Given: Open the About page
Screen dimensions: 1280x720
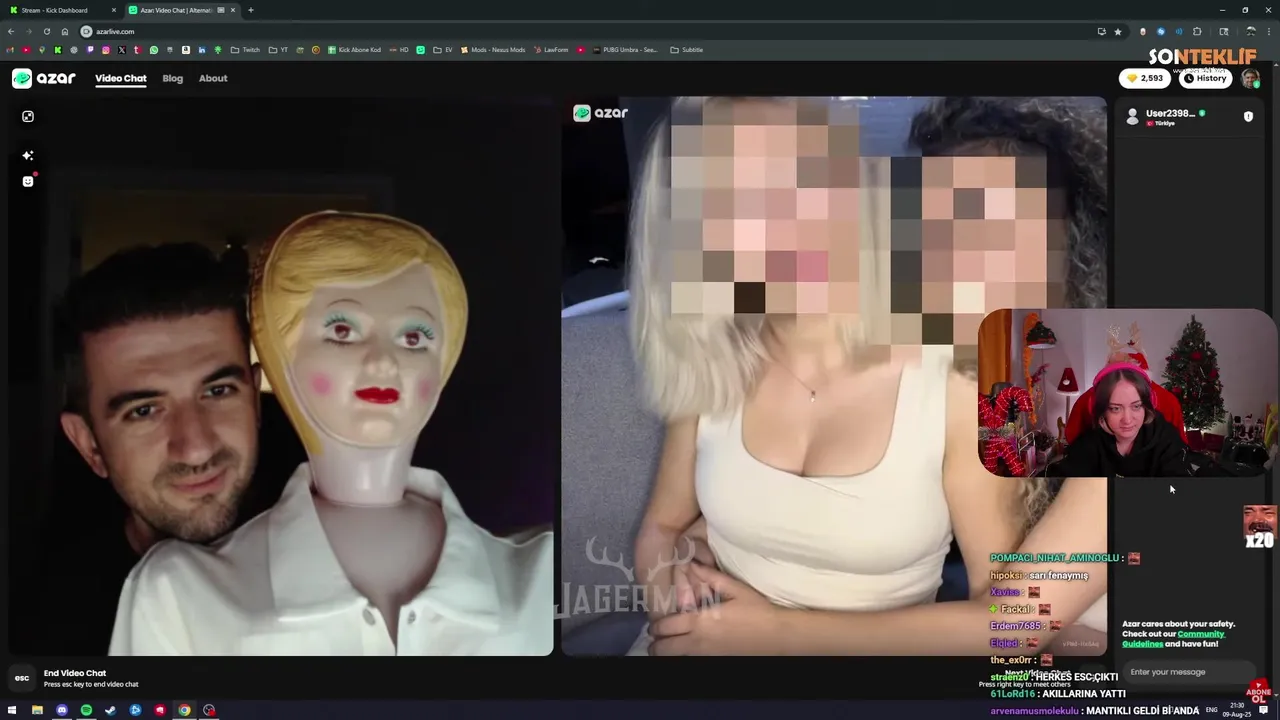Looking at the screenshot, I should pos(213,78).
